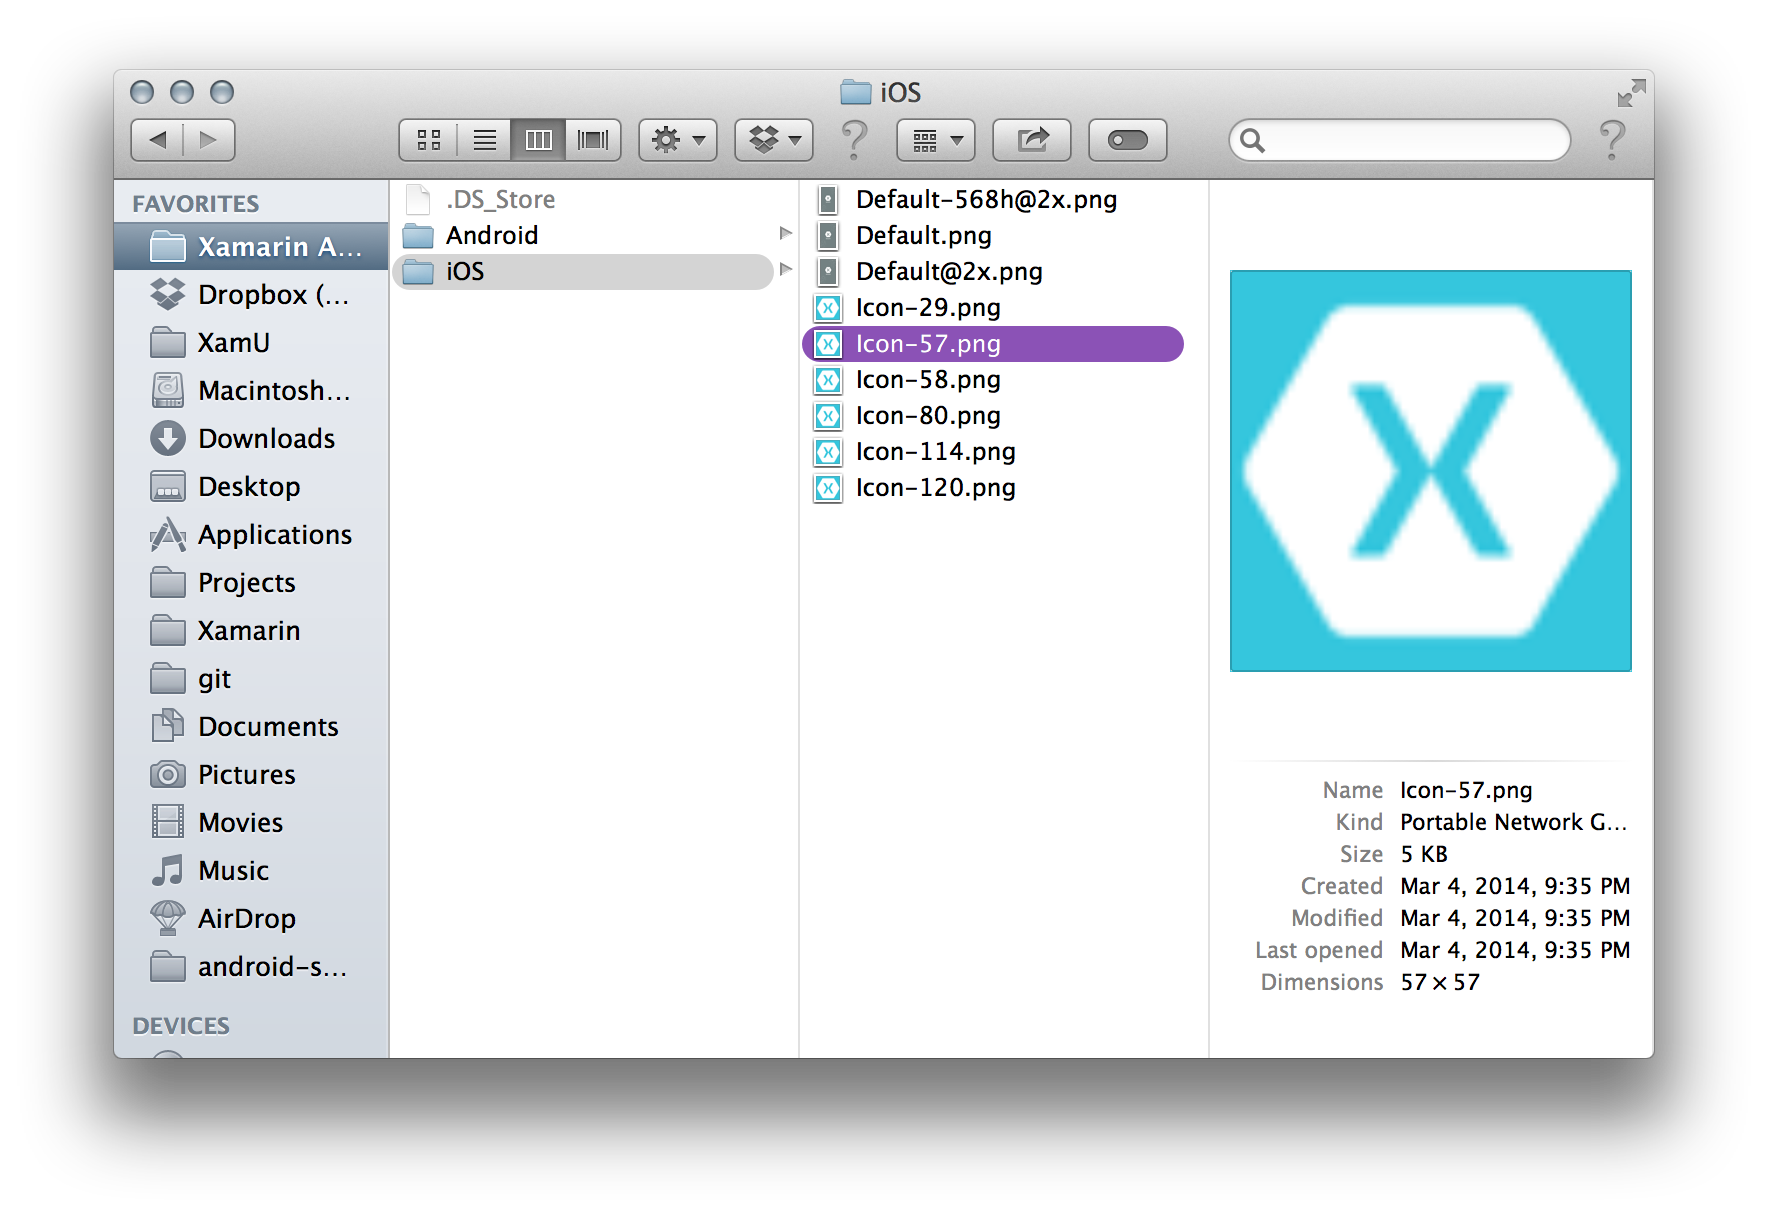Go forward with the forward arrow

(208, 140)
